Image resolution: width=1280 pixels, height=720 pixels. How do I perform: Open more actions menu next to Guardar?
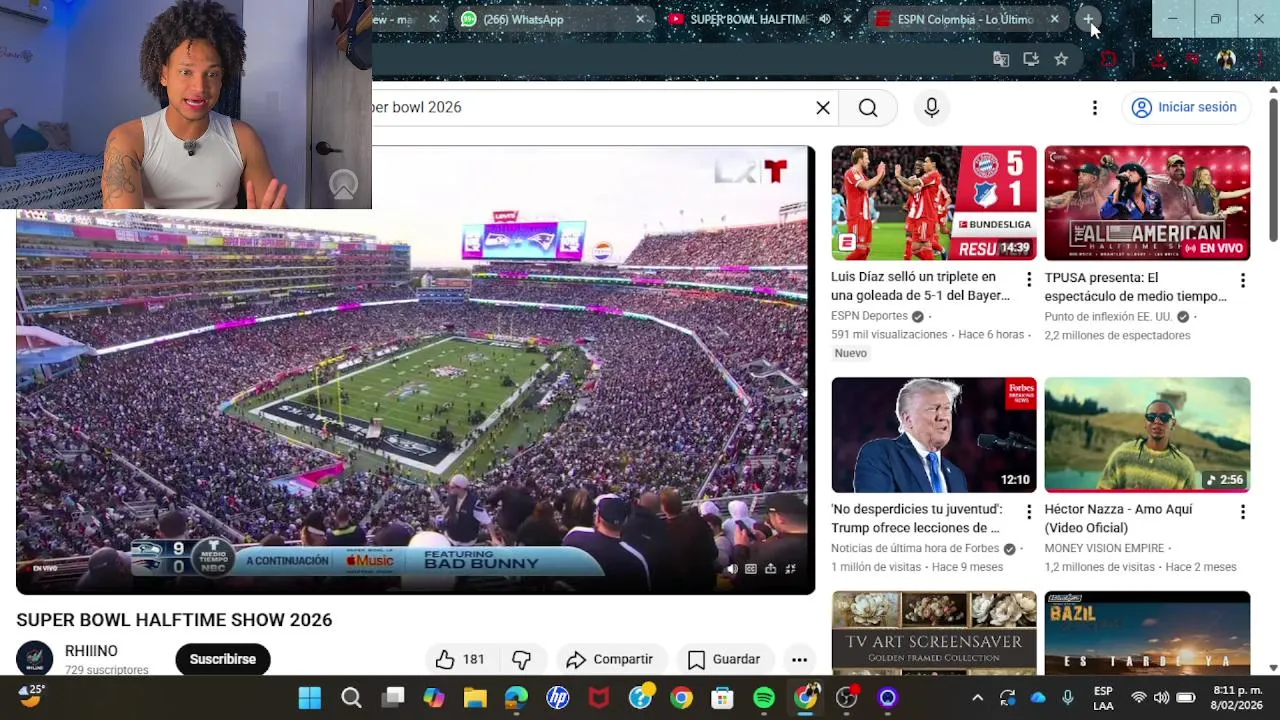[799, 659]
